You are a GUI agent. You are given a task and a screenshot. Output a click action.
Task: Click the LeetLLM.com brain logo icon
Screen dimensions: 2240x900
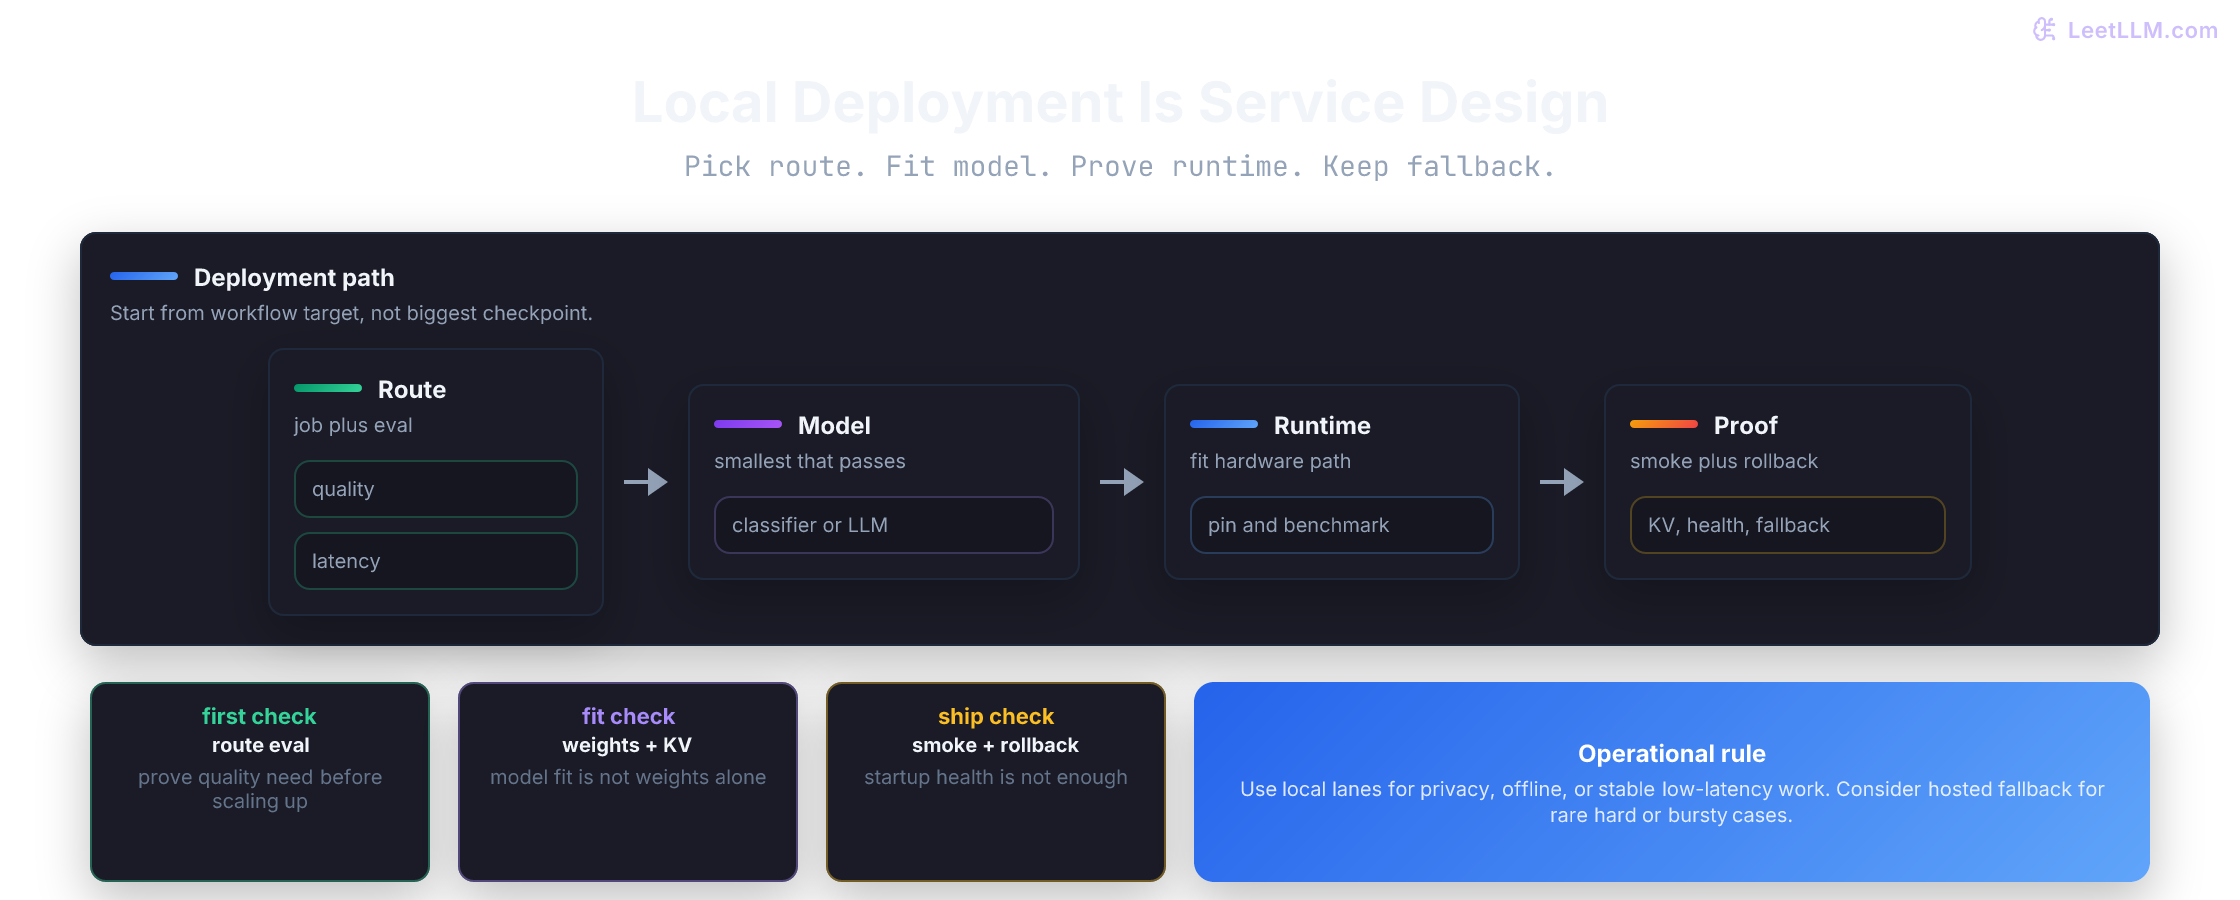click(x=2045, y=30)
